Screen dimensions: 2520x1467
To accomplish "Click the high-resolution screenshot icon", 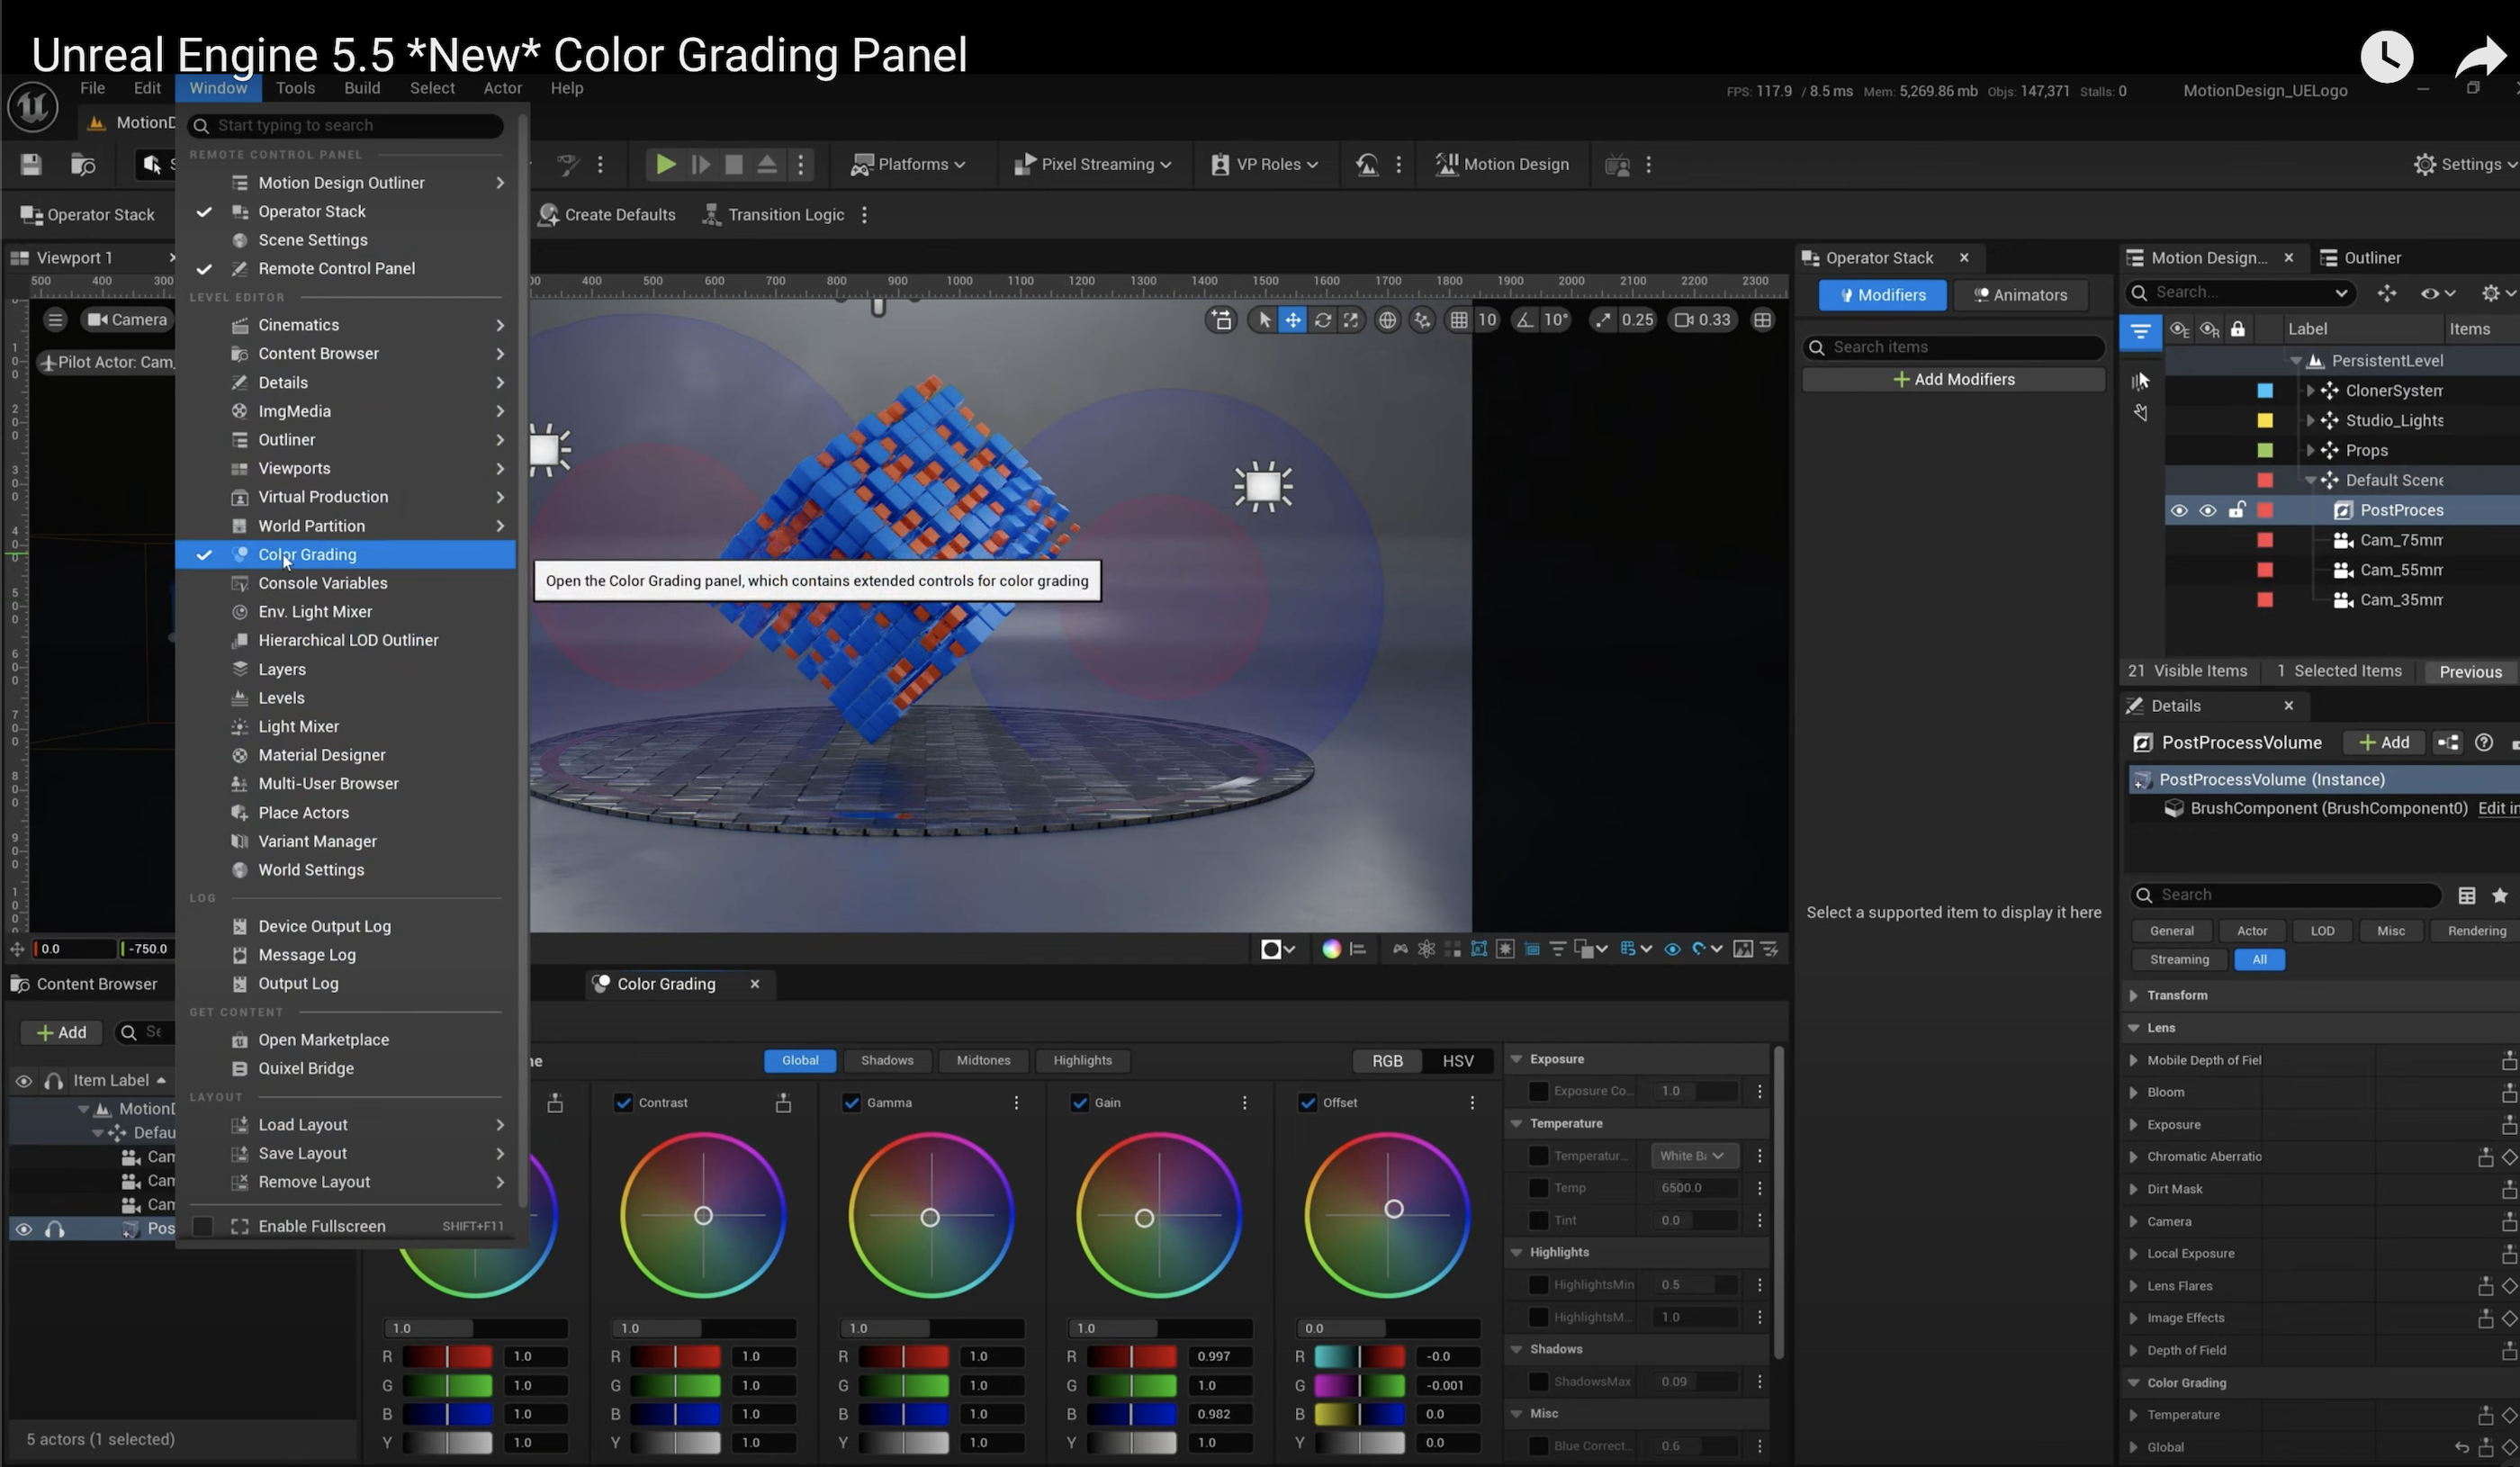I will pyautogui.click(x=1744, y=949).
